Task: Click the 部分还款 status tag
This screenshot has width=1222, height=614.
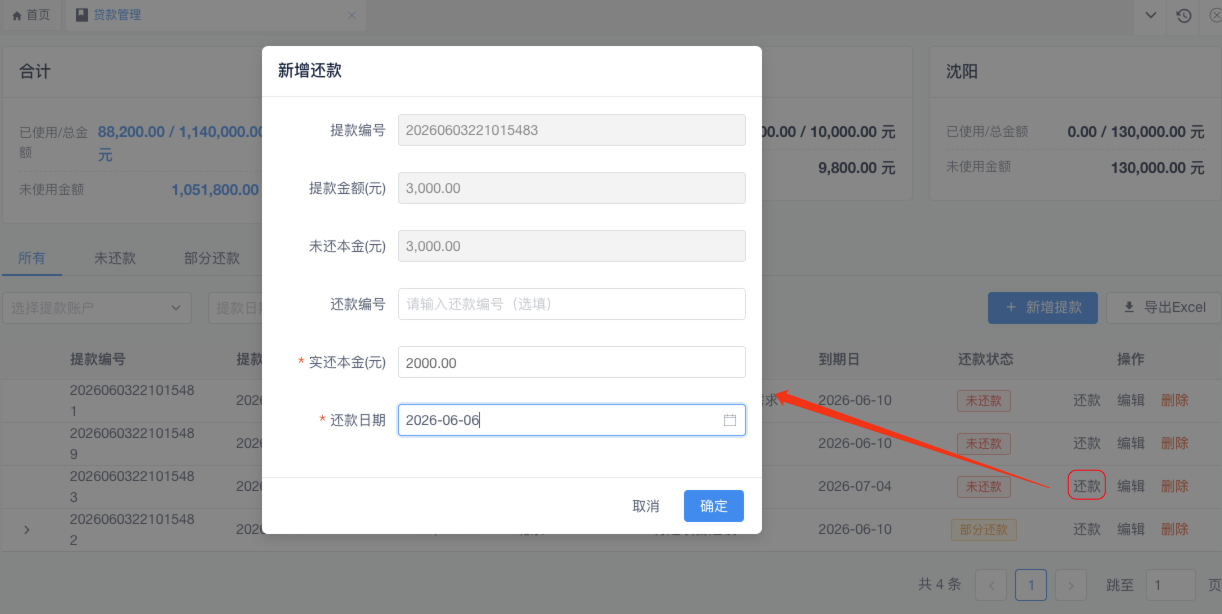Action: [x=984, y=529]
